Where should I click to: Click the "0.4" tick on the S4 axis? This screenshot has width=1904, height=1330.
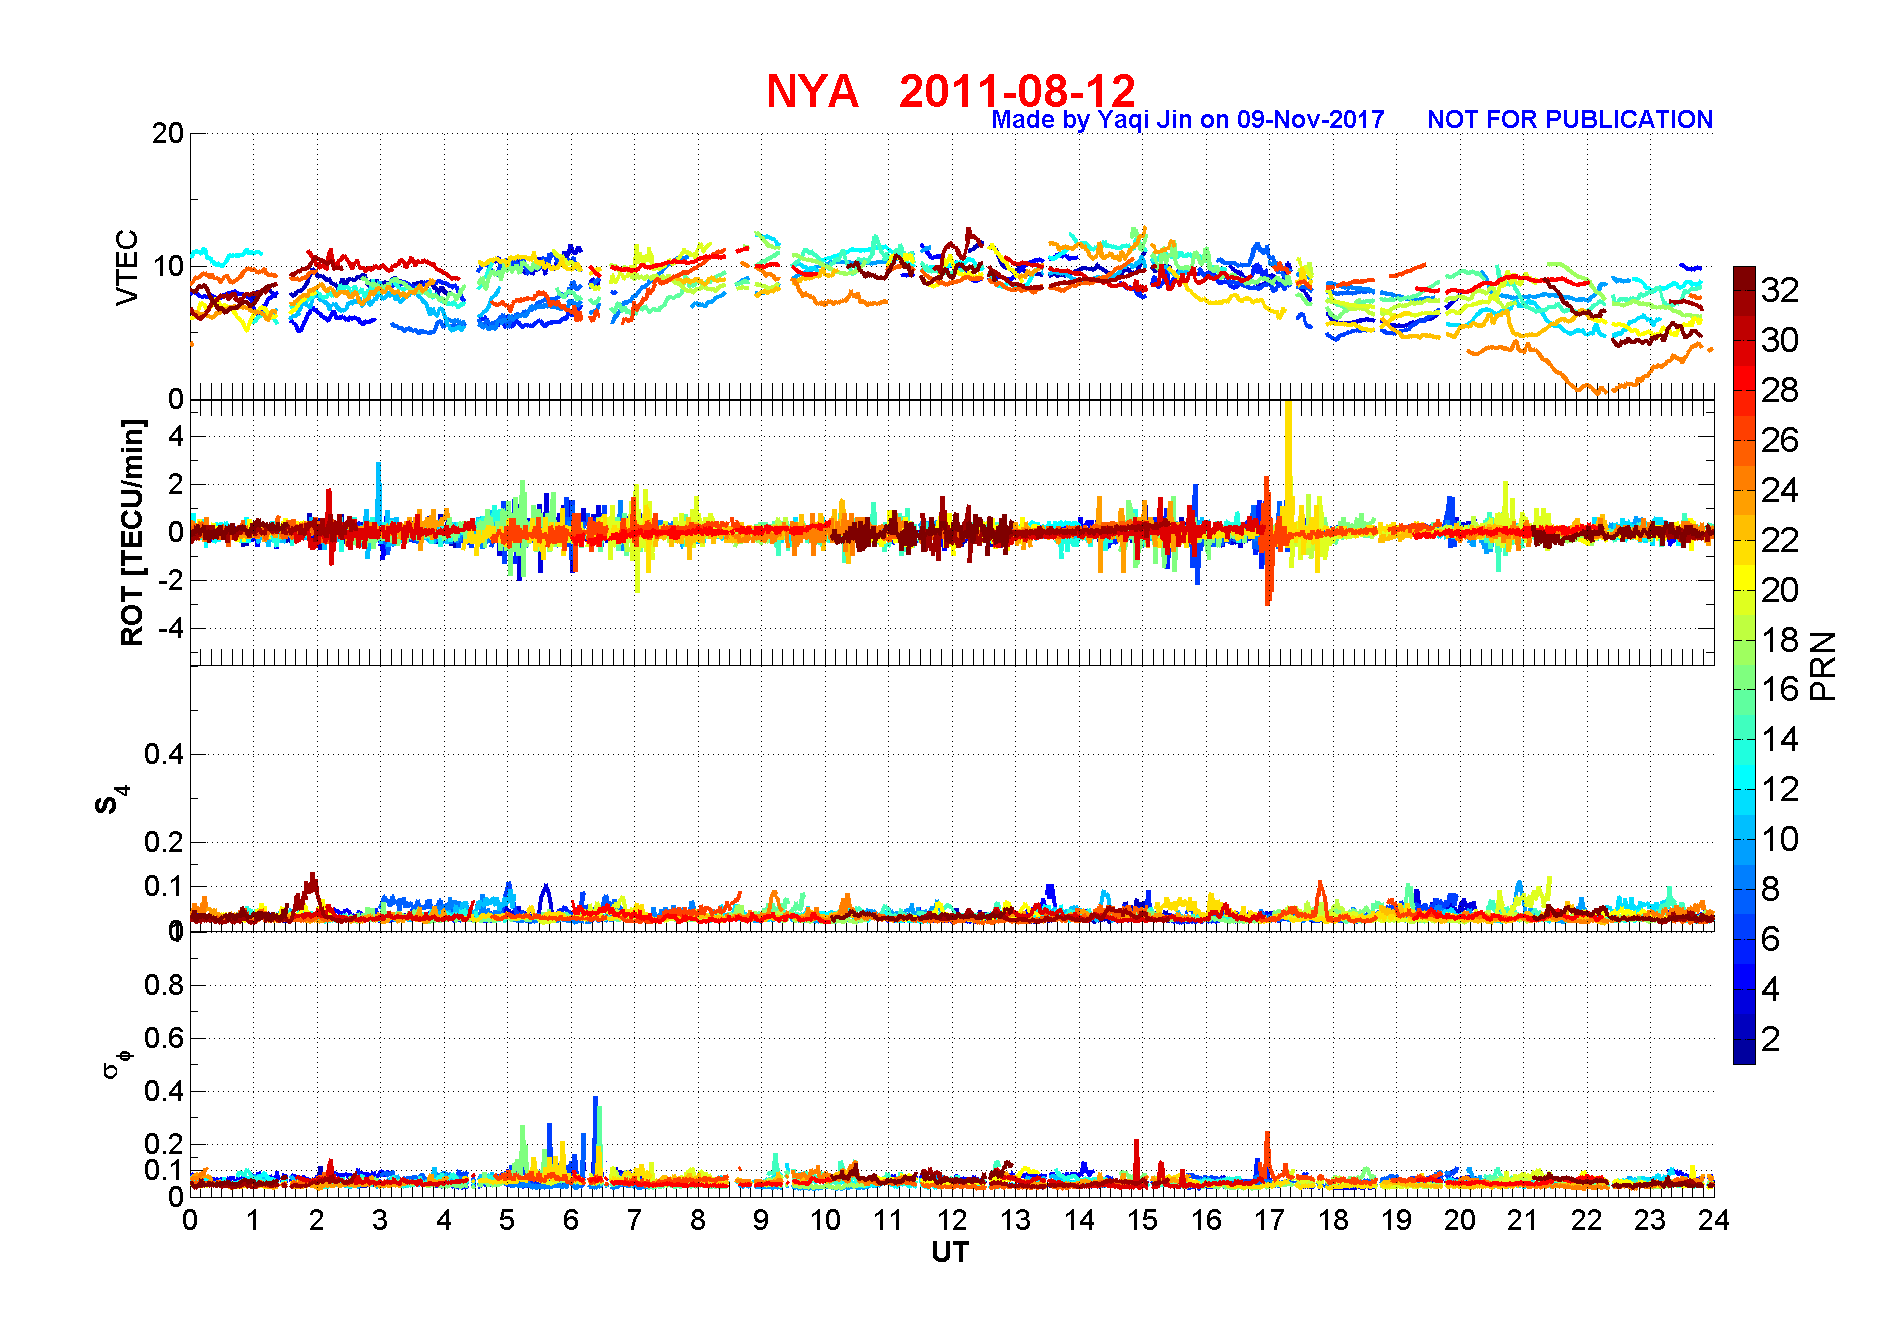click(164, 754)
